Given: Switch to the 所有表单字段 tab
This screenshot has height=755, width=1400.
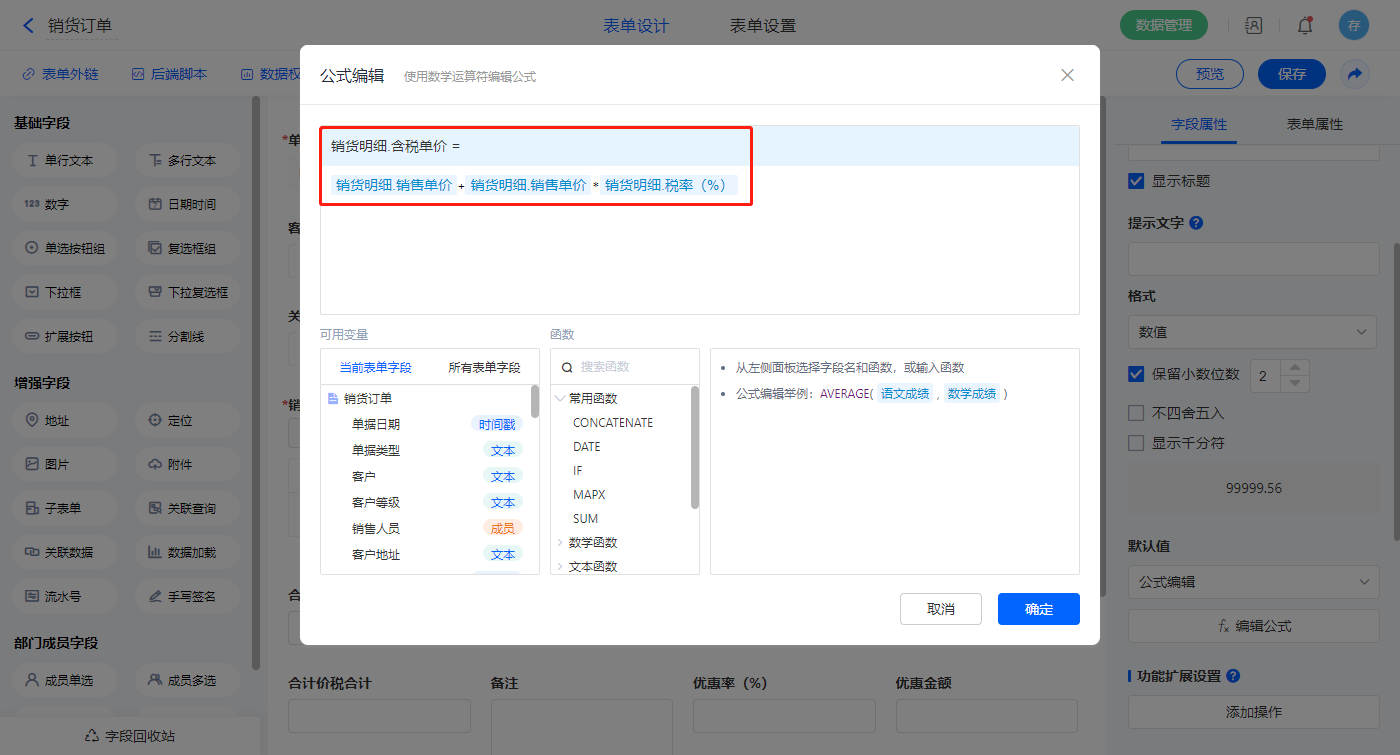Looking at the screenshot, I should point(484,368).
